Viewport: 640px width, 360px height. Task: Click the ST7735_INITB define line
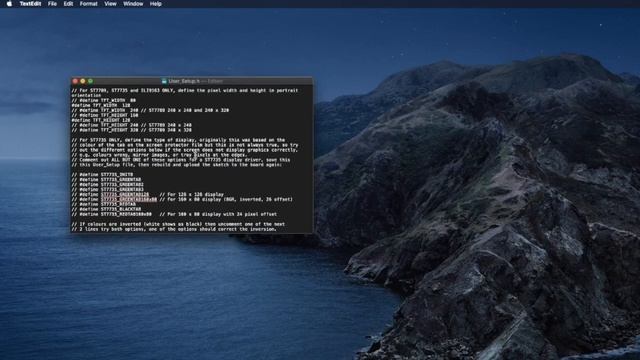[x=102, y=175]
